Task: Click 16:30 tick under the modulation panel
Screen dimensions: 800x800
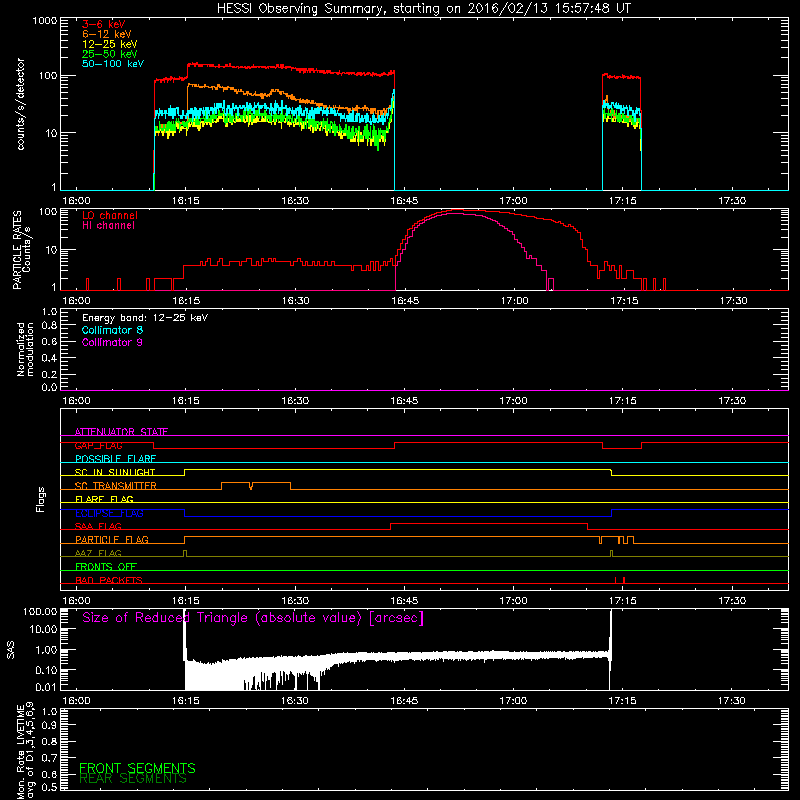Action: [295, 401]
